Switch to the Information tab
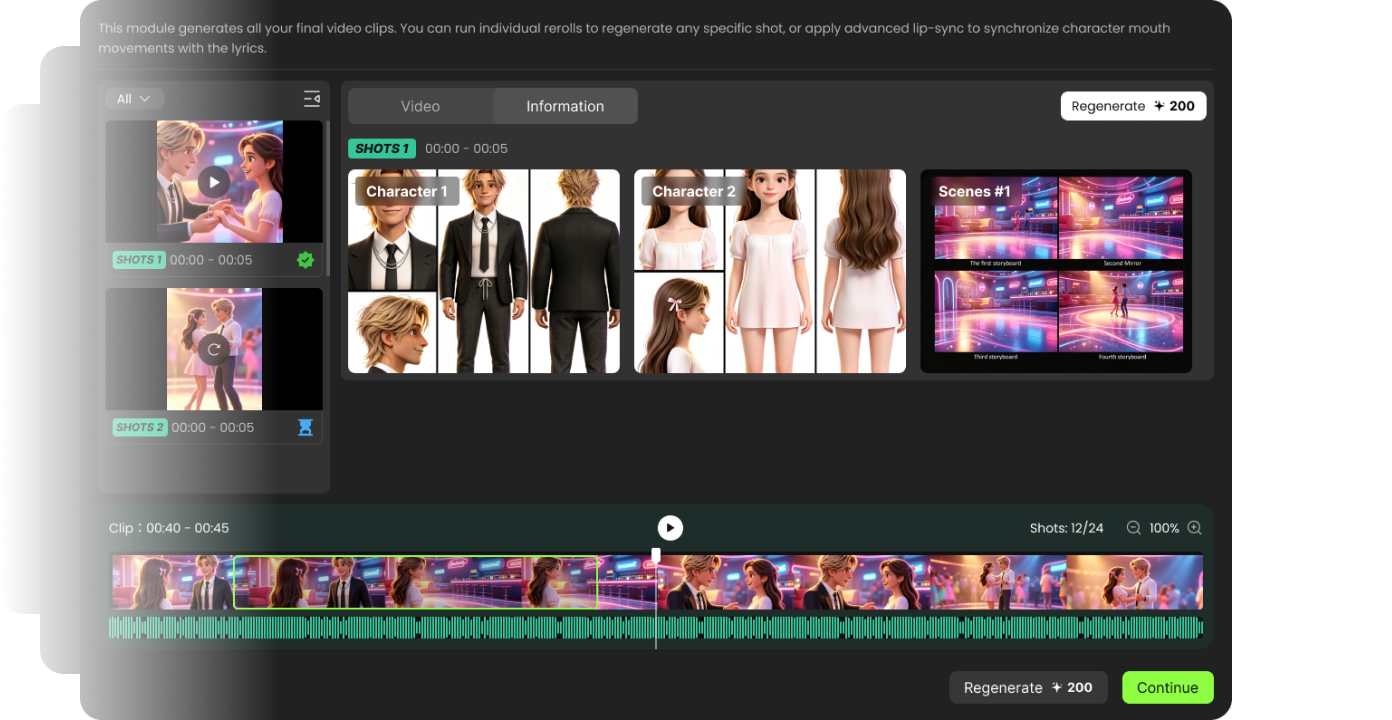The image size is (1392, 720). pos(565,106)
